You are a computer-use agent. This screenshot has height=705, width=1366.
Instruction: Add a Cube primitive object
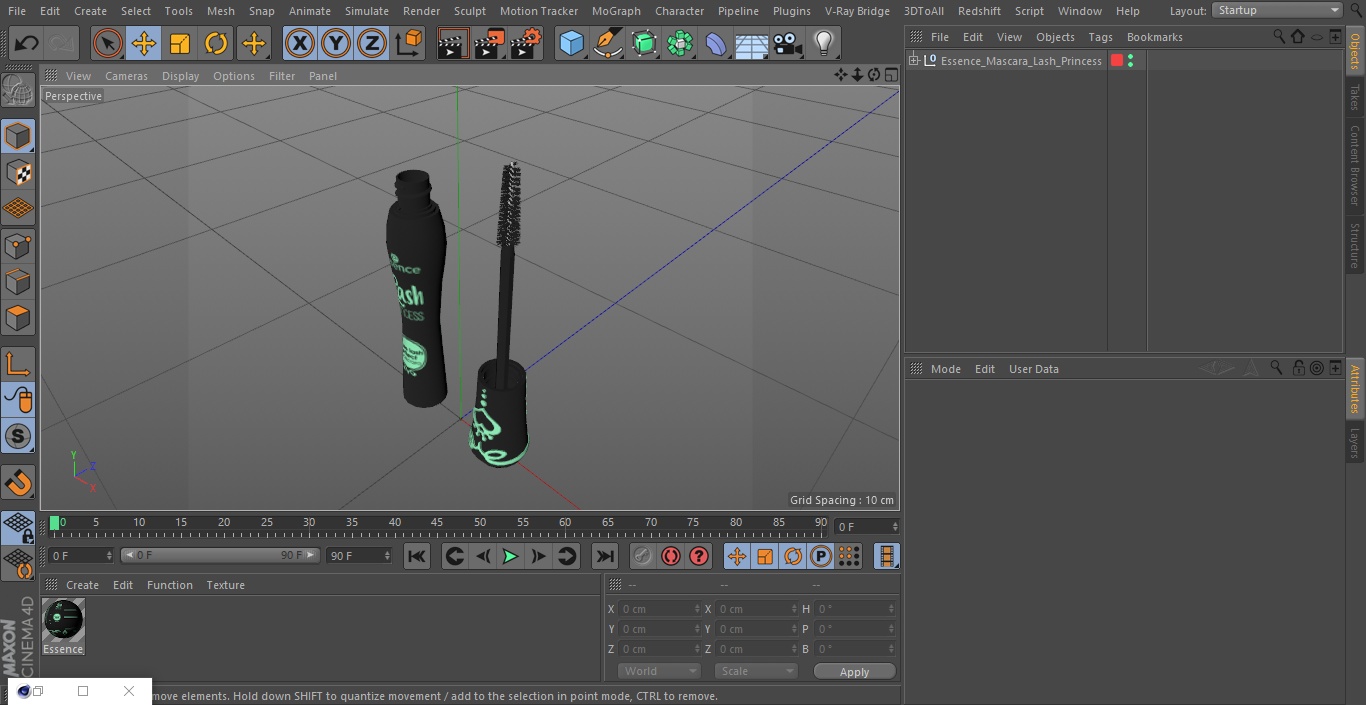point(571,43)
